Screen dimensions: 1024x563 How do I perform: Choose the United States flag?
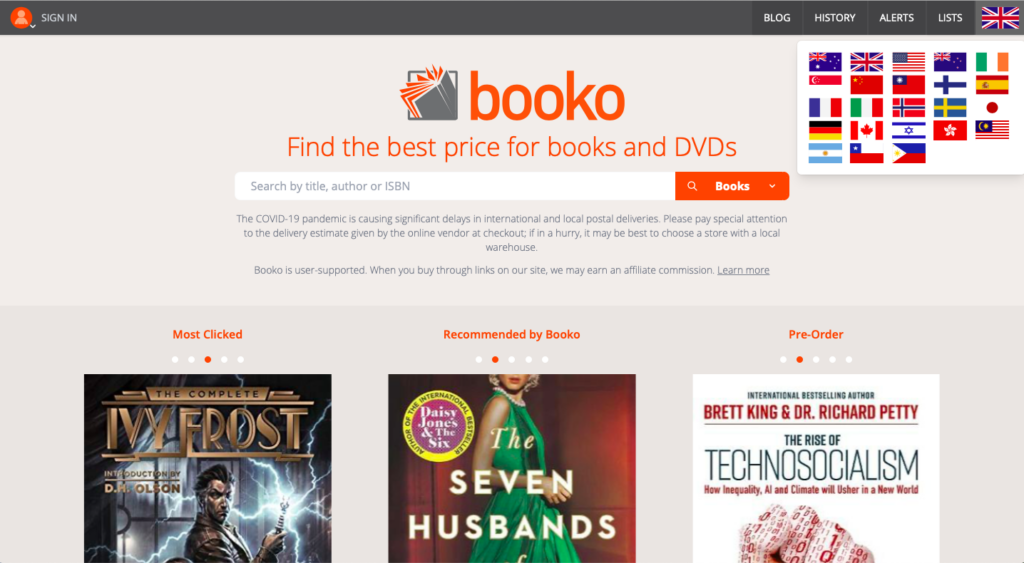[x=908, y=61]
